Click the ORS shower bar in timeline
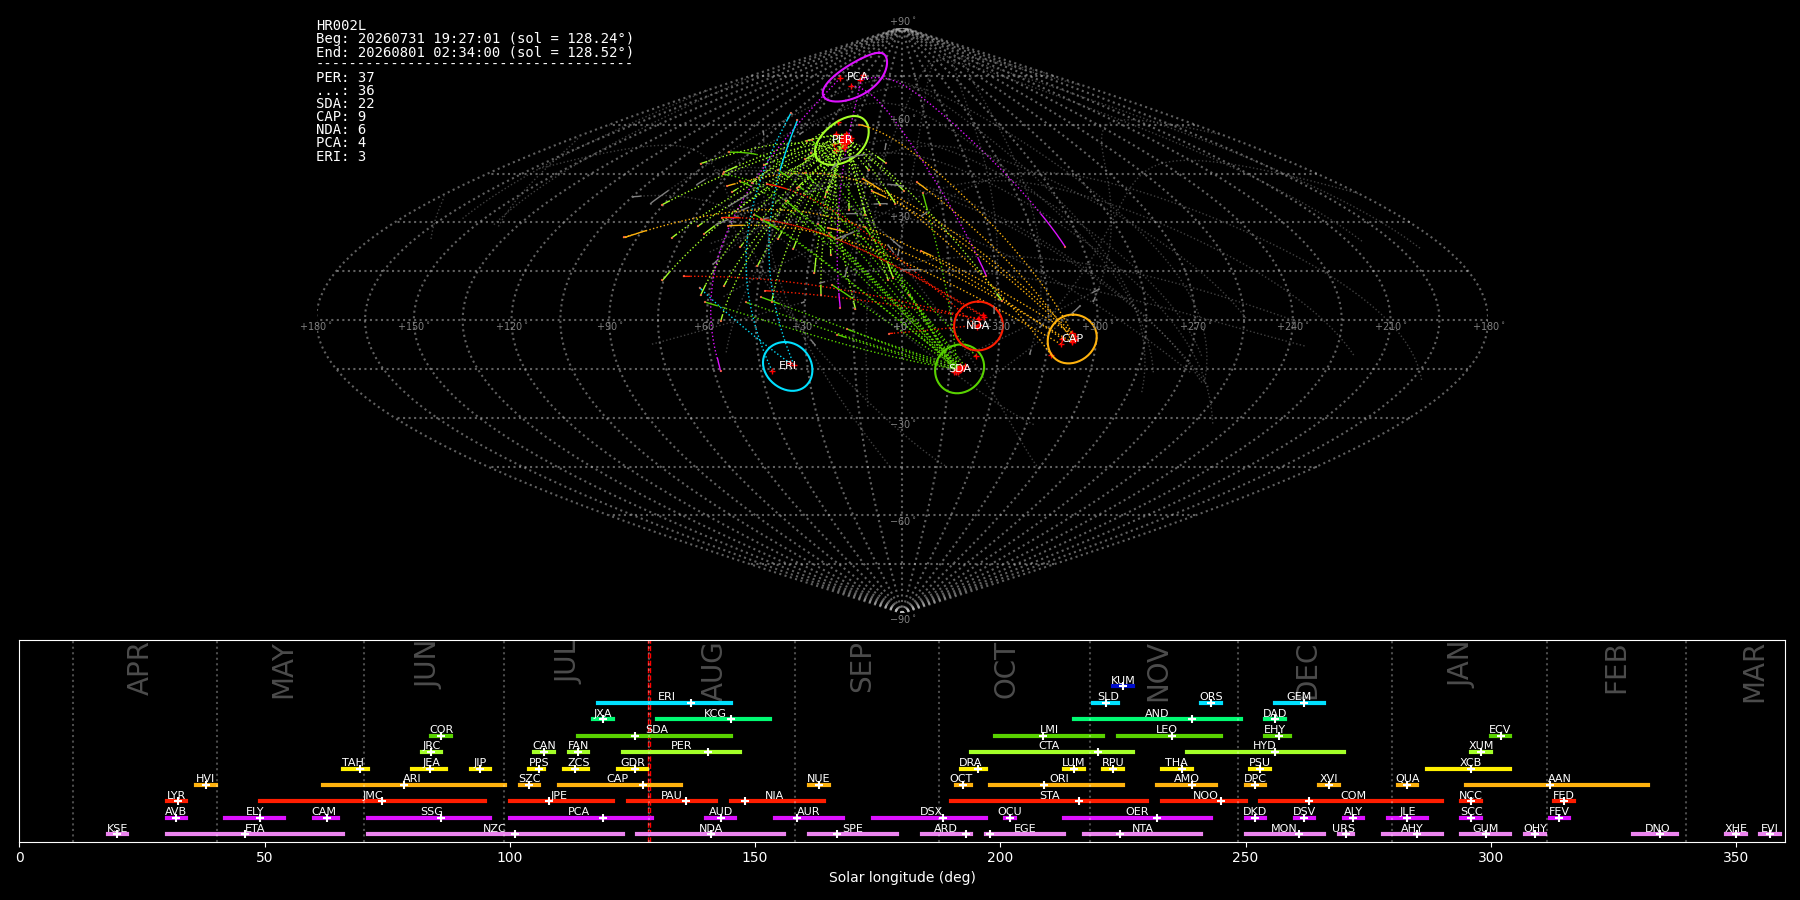Viewport: 1800px width, 900px height. click(x=1211, y=702)
